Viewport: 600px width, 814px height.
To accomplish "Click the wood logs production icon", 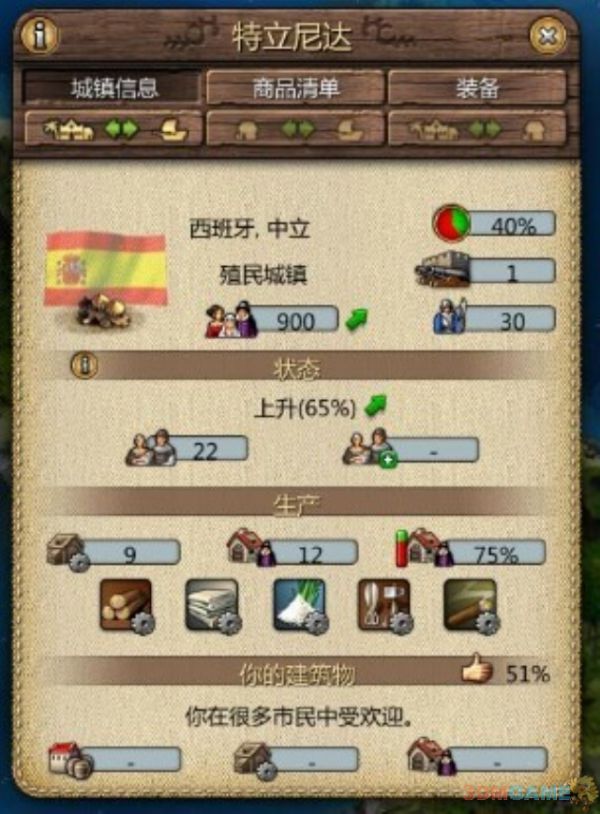I will tap(127, 606).
